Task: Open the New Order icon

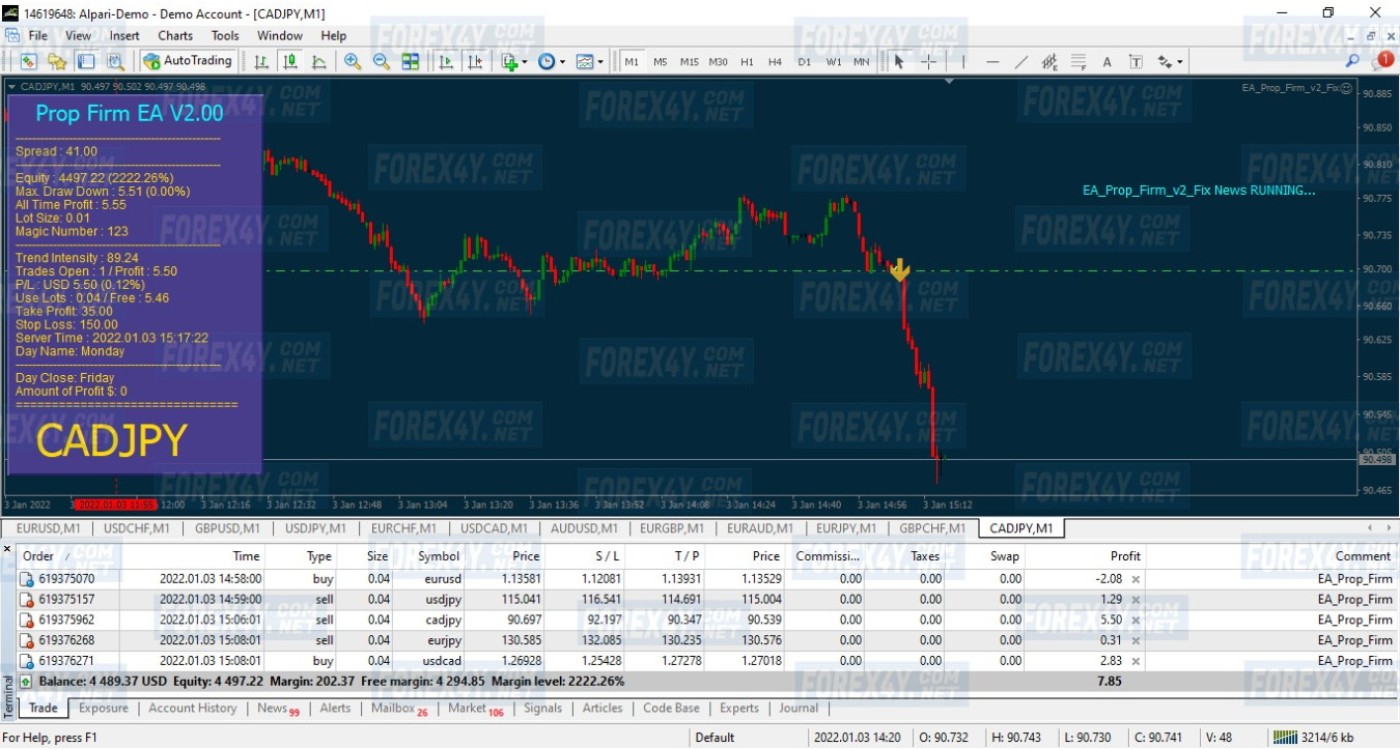Action: coord(28,61)
